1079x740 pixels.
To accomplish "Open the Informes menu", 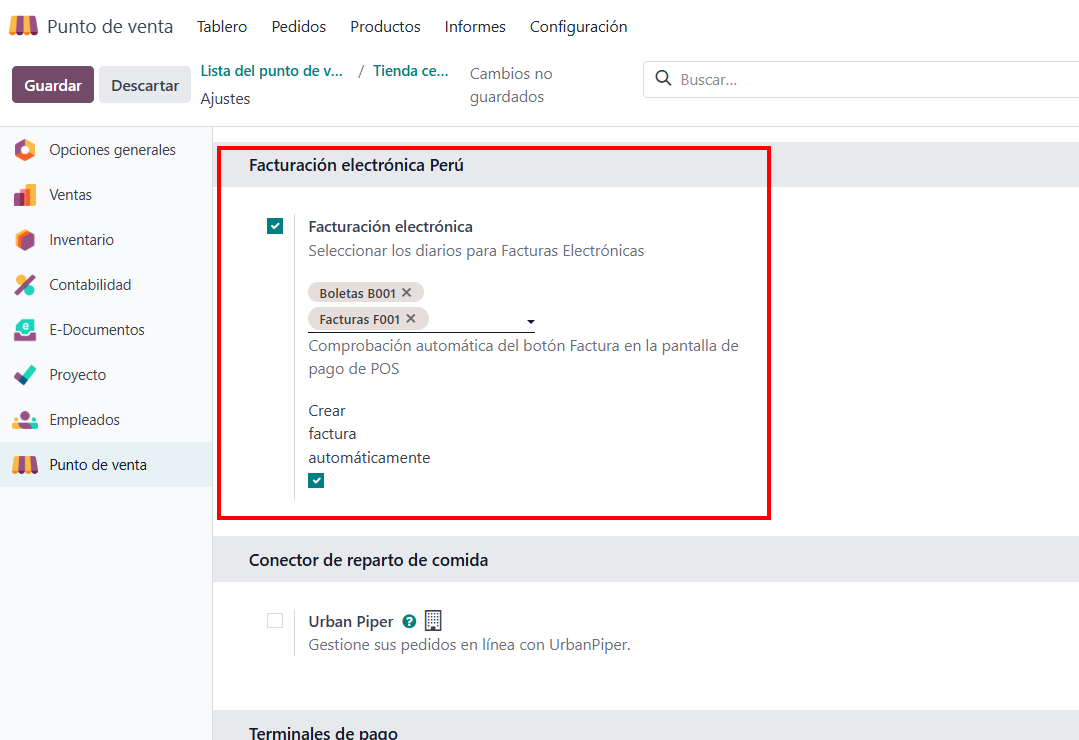I will [x=475, y=27].
